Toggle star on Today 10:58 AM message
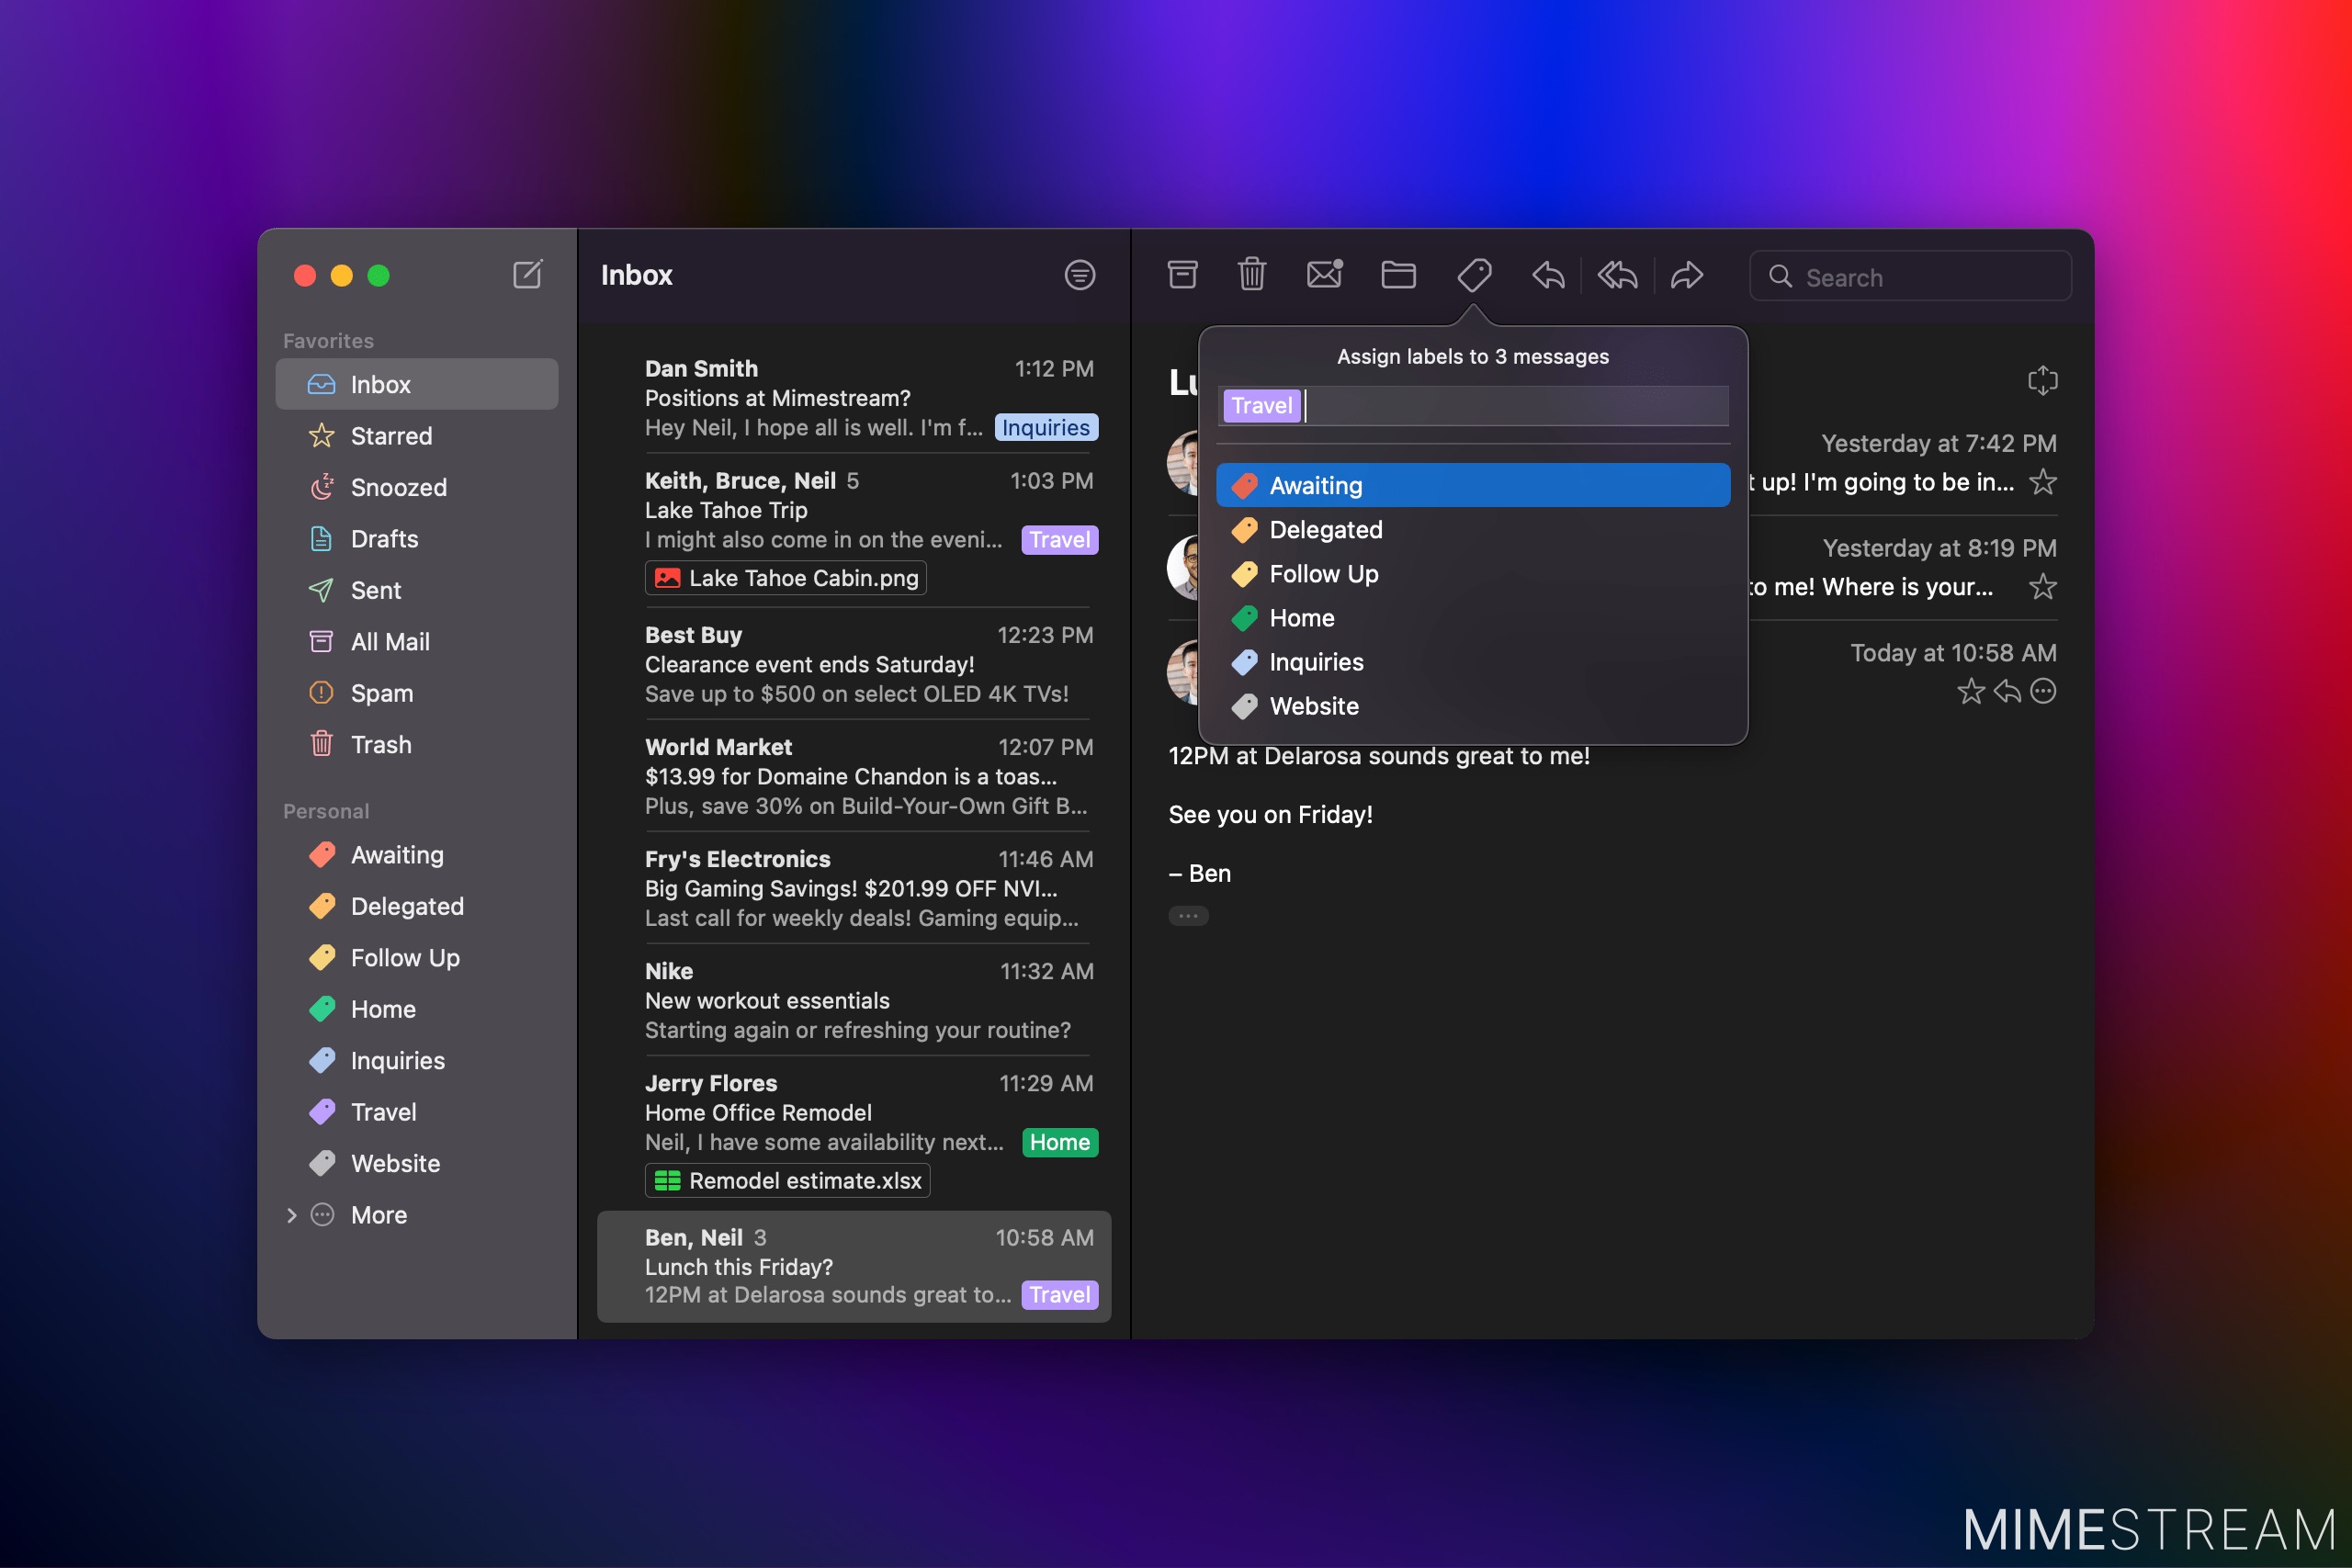 click(x=1971, y=691)
